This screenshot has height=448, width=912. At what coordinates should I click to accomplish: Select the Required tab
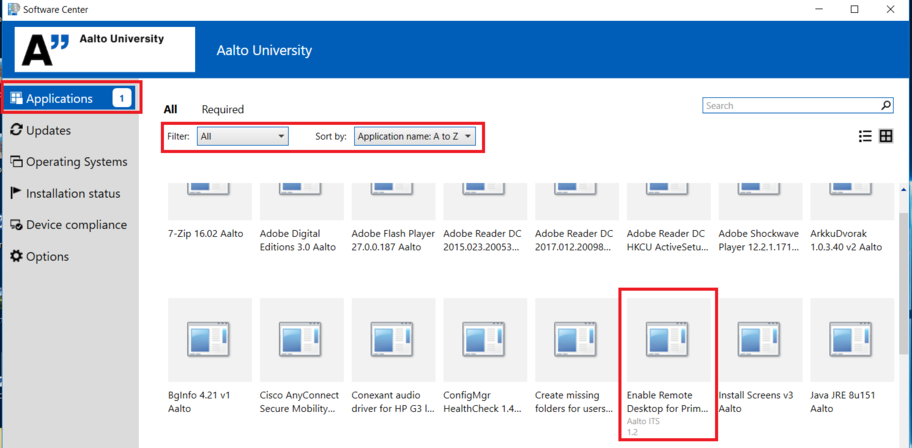[x=222, y=109]
